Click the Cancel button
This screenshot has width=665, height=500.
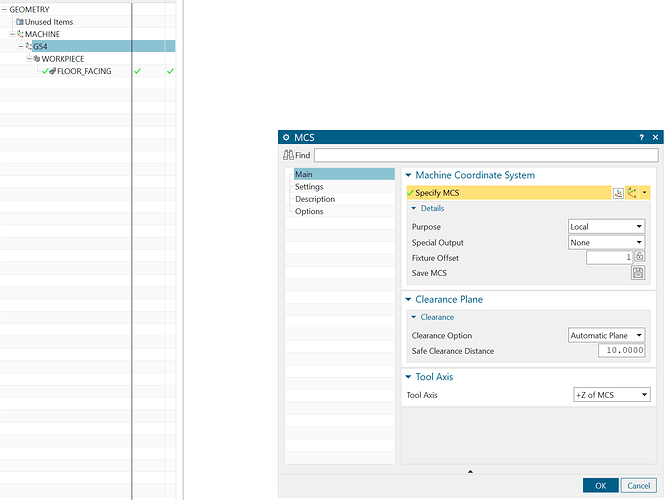pyautogui.click(x=639, y=486)
